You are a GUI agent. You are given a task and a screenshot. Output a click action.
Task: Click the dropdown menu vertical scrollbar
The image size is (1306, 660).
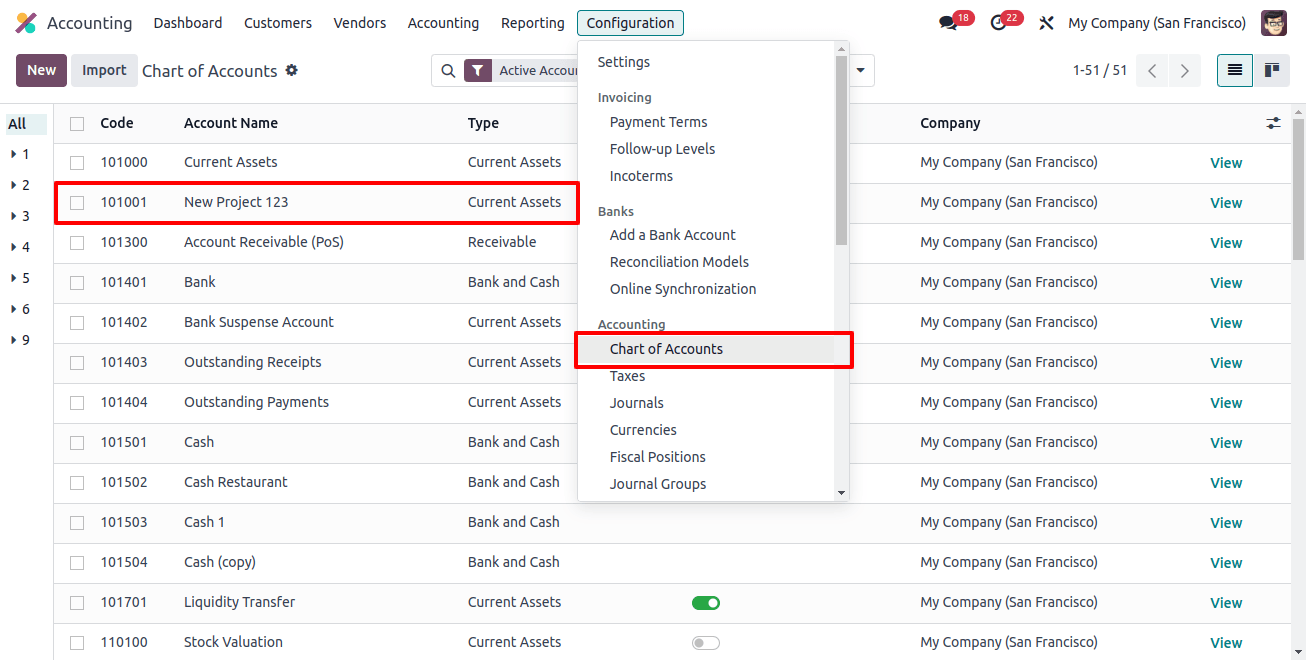(841, 150)
